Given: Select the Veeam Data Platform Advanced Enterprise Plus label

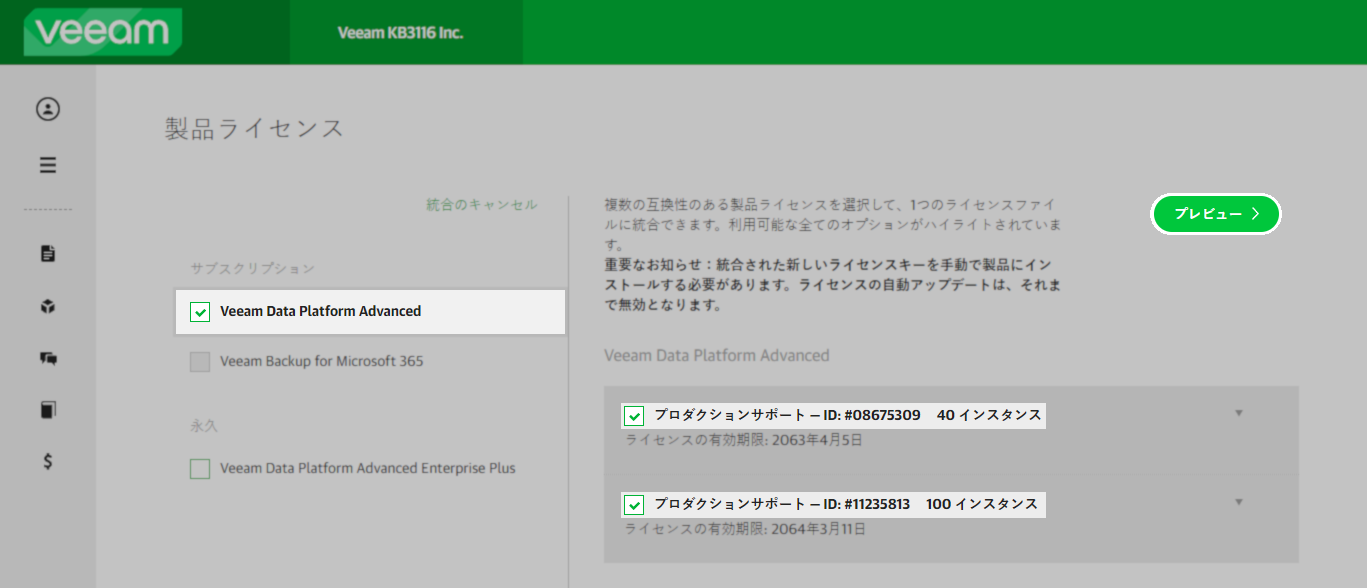Looking at the screenshot, I should click(368, 468).
